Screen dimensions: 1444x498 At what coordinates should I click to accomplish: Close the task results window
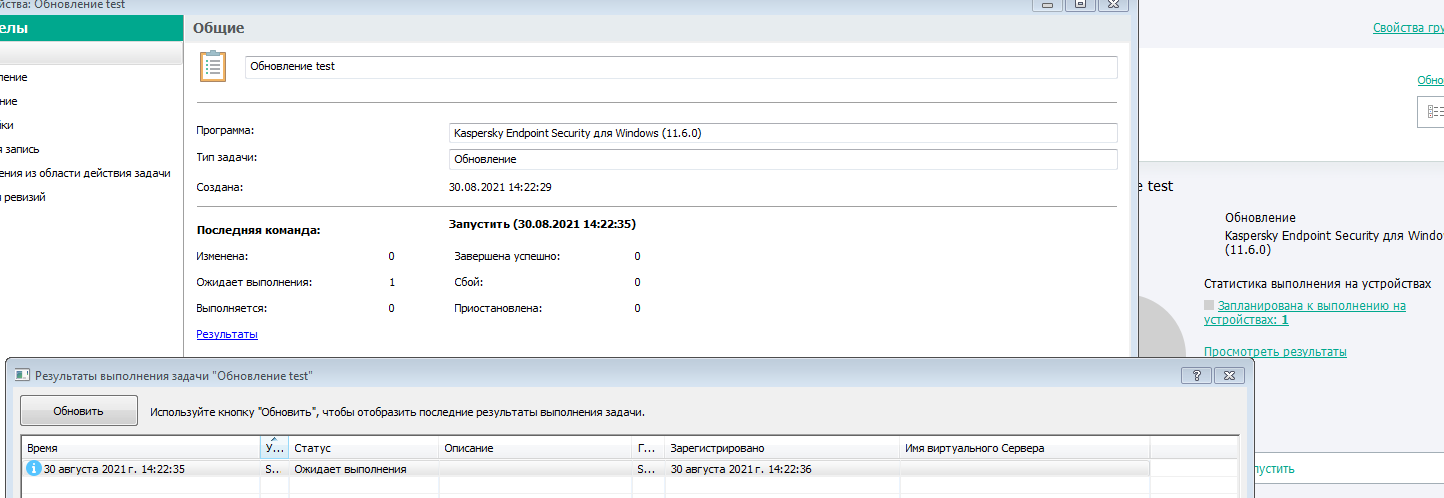point(1230,375)
